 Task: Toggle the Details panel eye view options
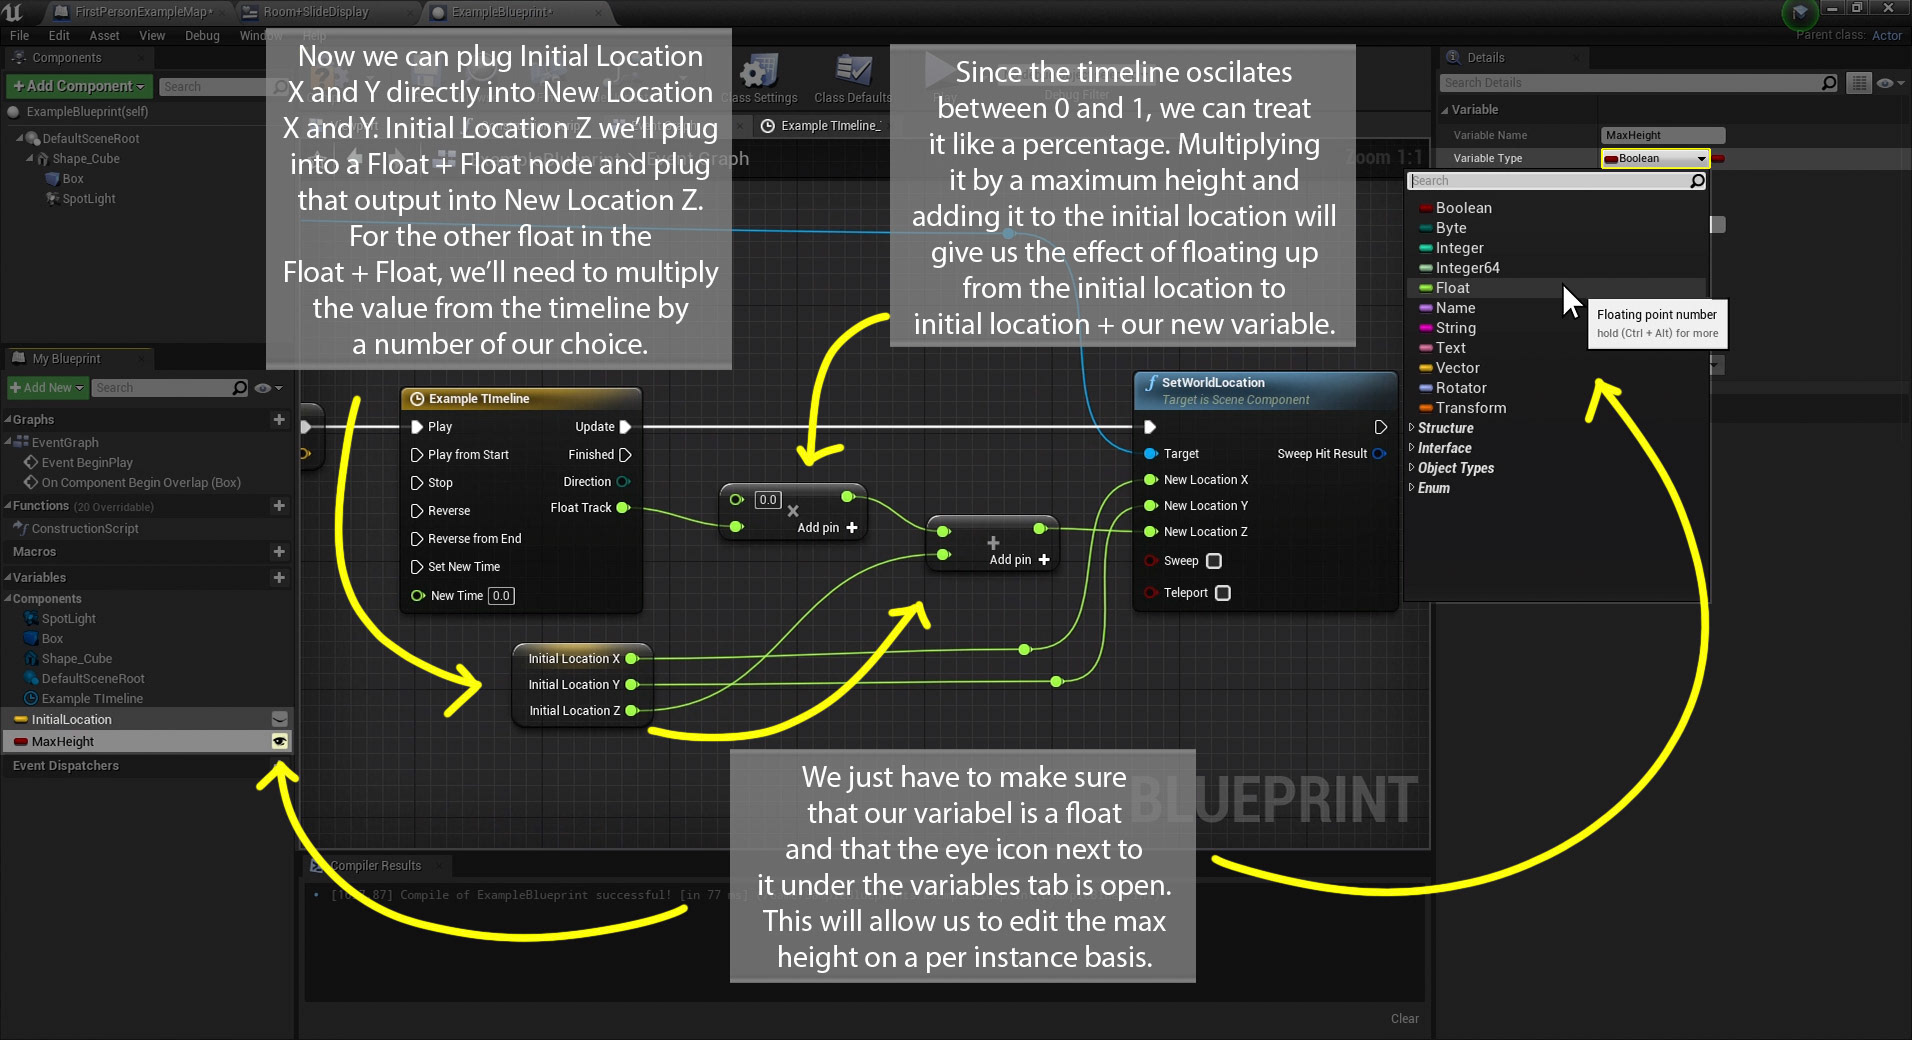[x=1890, y=83]
